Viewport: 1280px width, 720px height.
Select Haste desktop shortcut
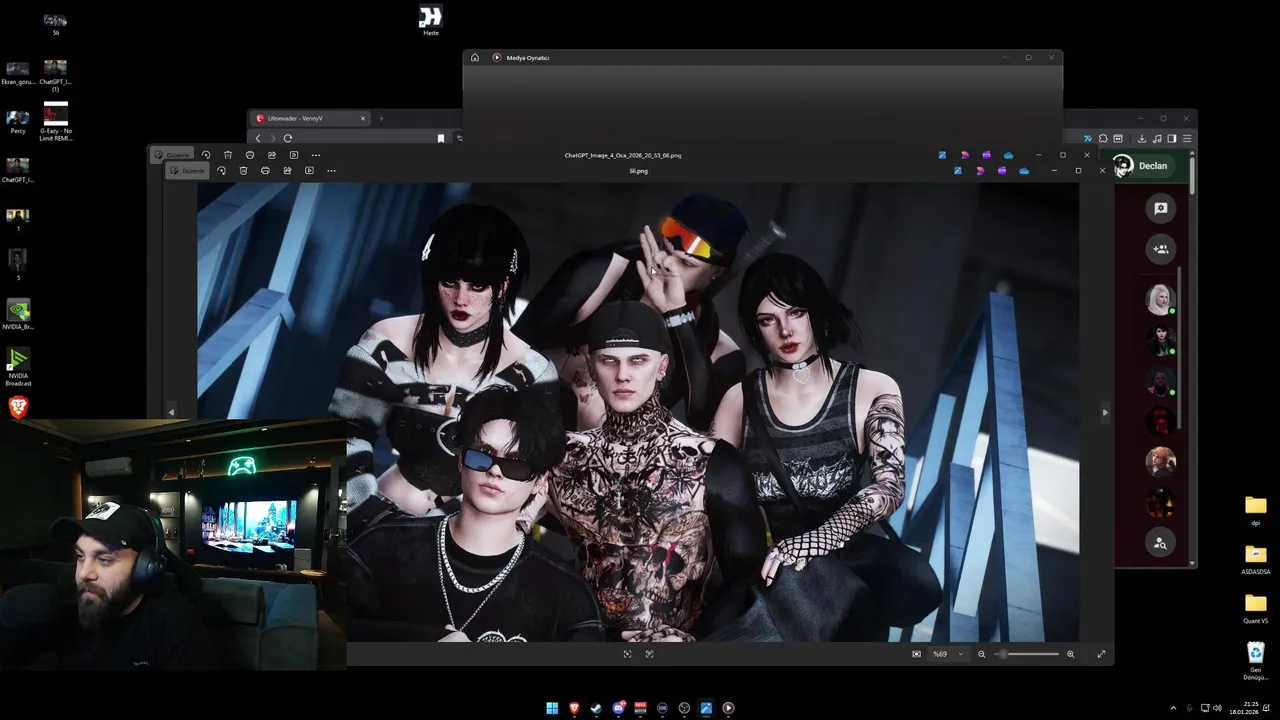(430, 20)
